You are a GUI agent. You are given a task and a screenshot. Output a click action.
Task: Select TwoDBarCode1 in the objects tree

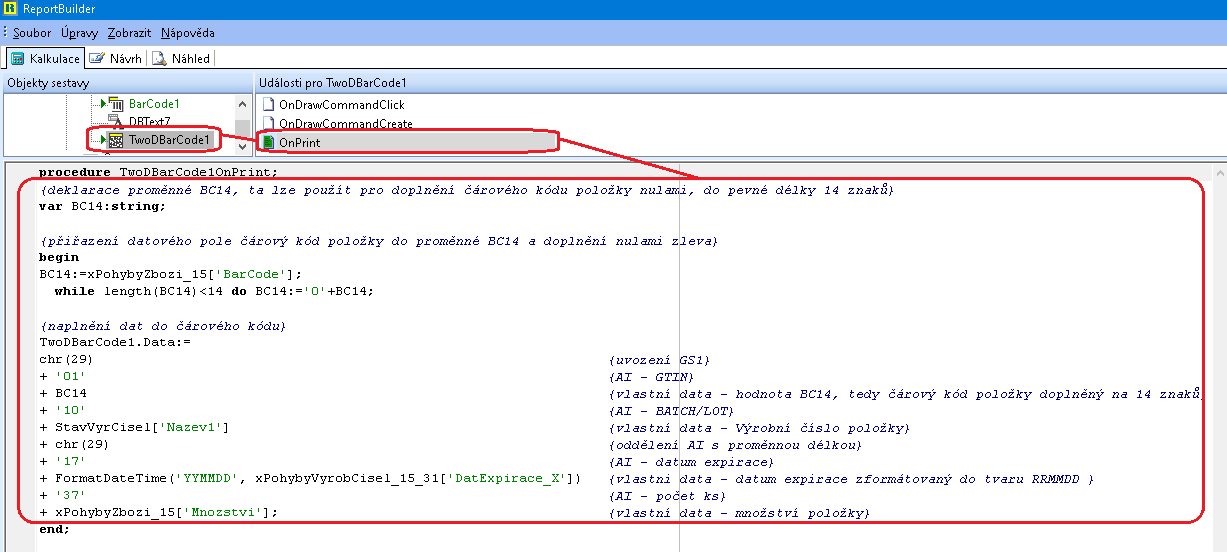169,141
